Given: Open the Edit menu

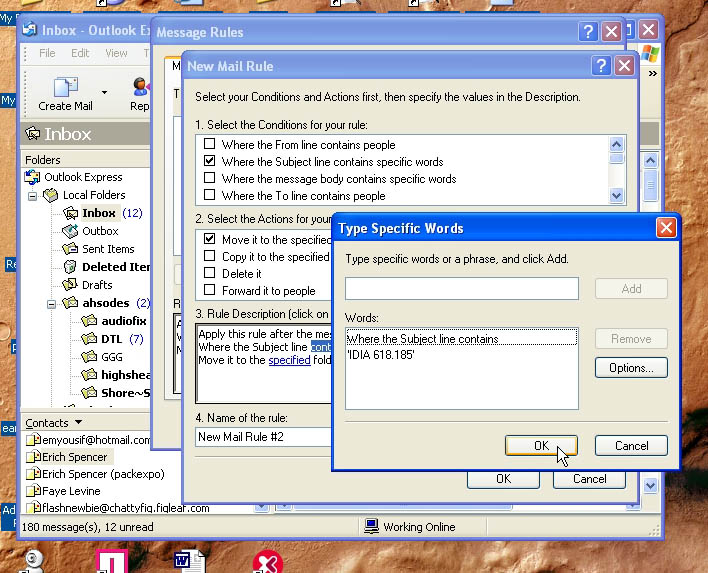Looking at the screenshot, I should point(80,53).
